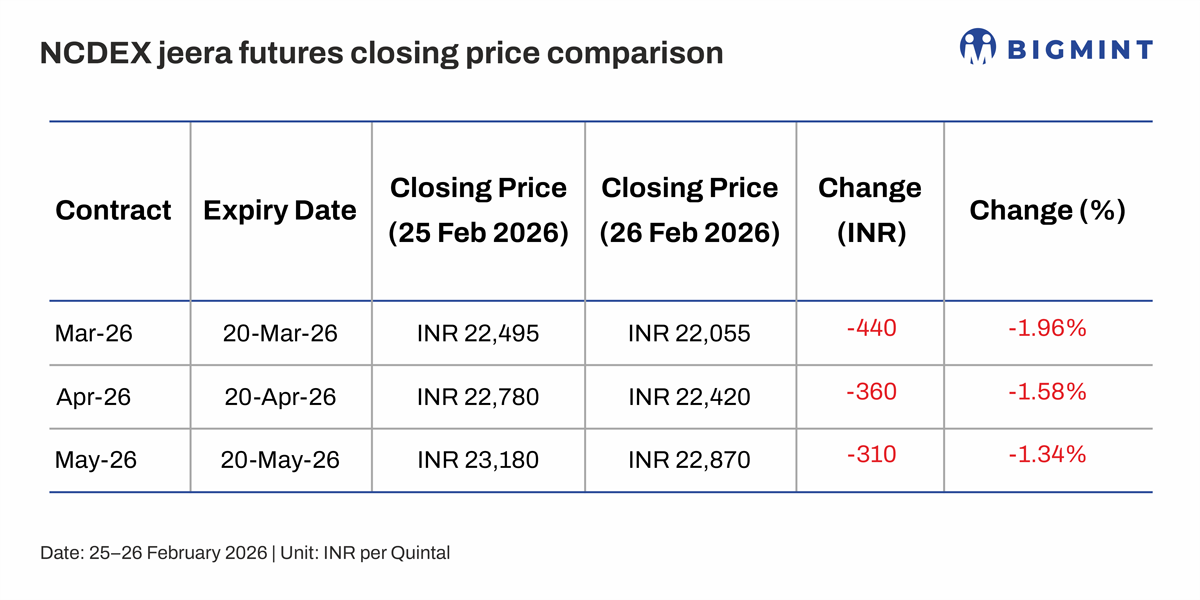This screenshot has width=1200, height=600.
Task: Click the Mar-26 contract row label
Action: 94,333
